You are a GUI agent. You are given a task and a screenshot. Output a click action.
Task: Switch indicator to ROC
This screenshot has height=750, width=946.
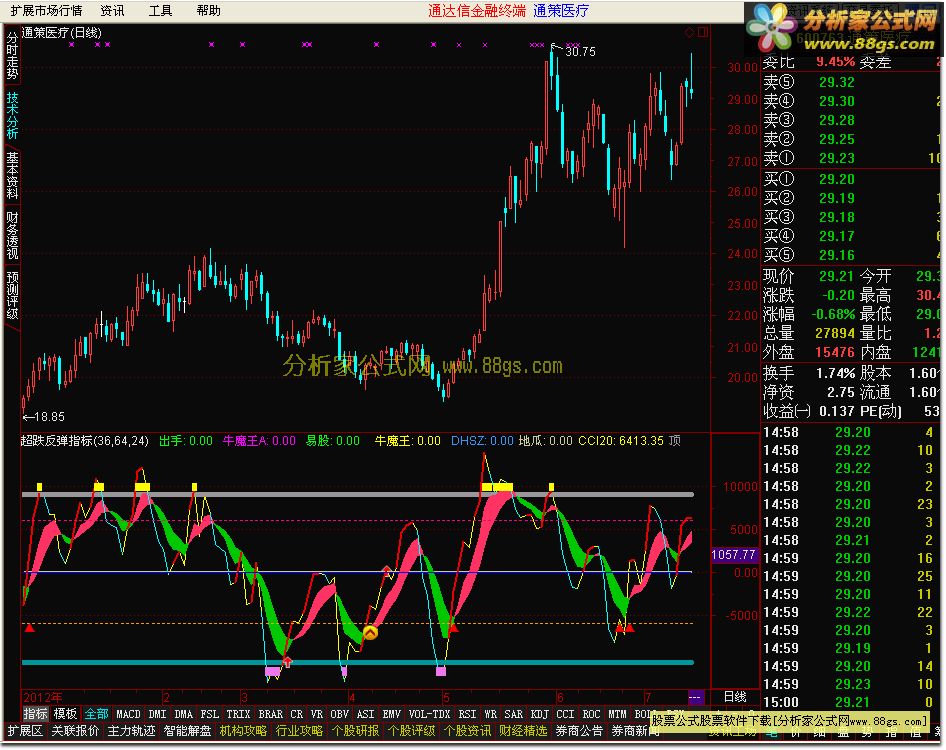[591, 714]
